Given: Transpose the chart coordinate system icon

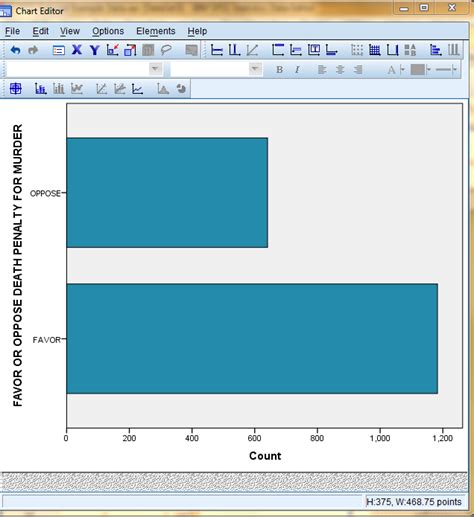Looking at the screenshot, I should coord(436,50).
